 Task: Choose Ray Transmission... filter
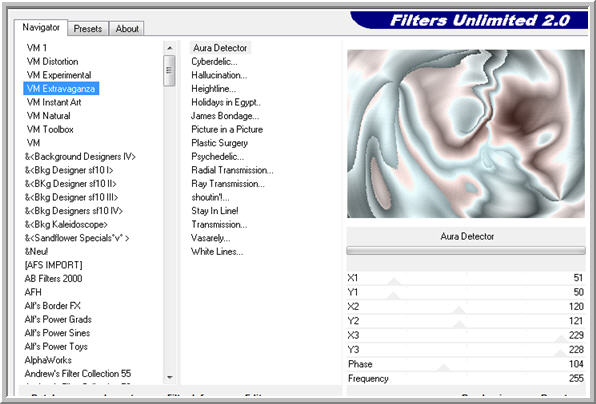[228, 184]
